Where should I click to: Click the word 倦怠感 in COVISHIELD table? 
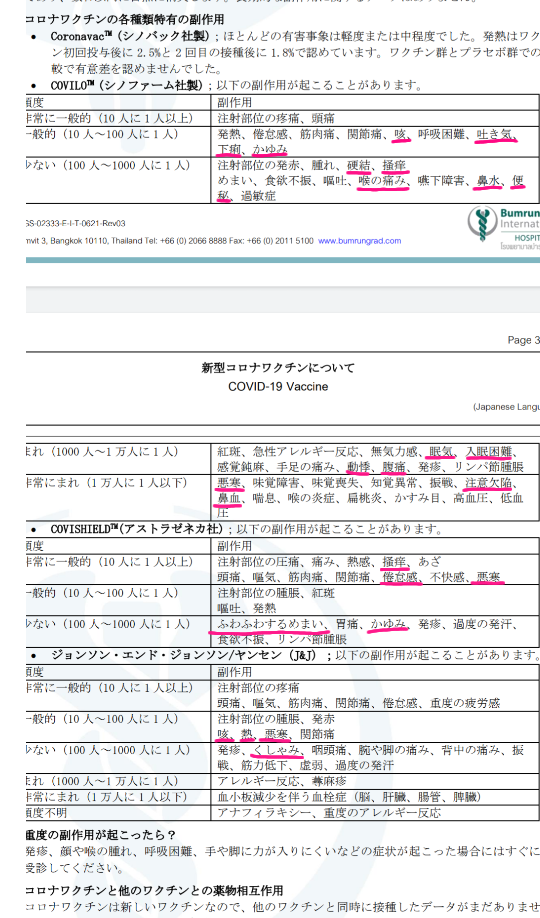click(399, 578)
